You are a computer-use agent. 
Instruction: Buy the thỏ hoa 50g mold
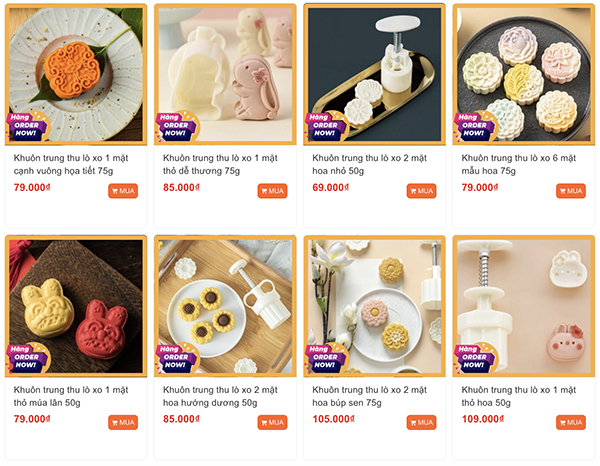(x=571, y=422)
